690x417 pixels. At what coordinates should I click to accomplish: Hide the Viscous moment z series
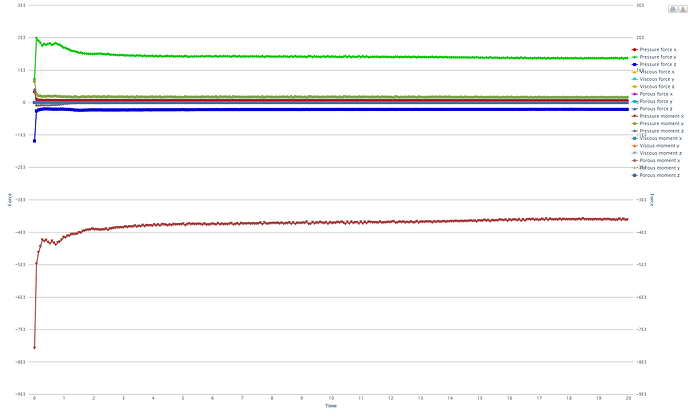tap(657, 153)
